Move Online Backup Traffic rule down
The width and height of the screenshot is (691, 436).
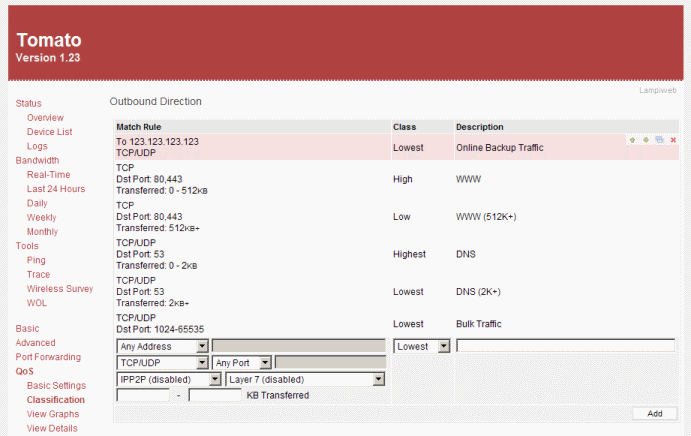click(646, 140)
